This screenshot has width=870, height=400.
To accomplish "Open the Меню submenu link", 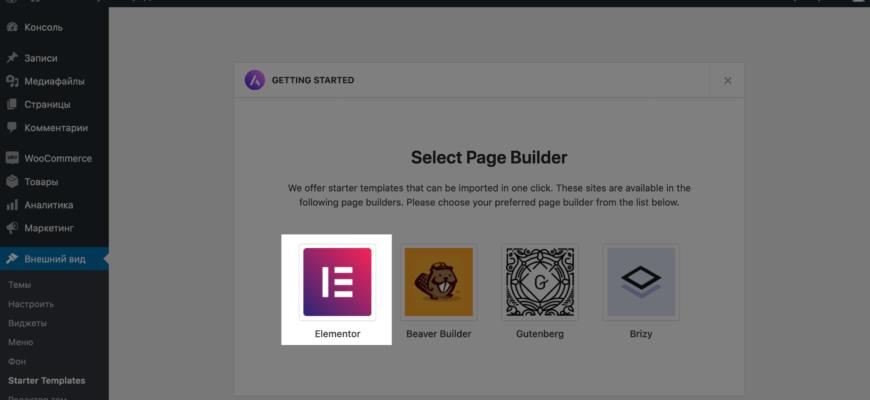I will 21,342.
